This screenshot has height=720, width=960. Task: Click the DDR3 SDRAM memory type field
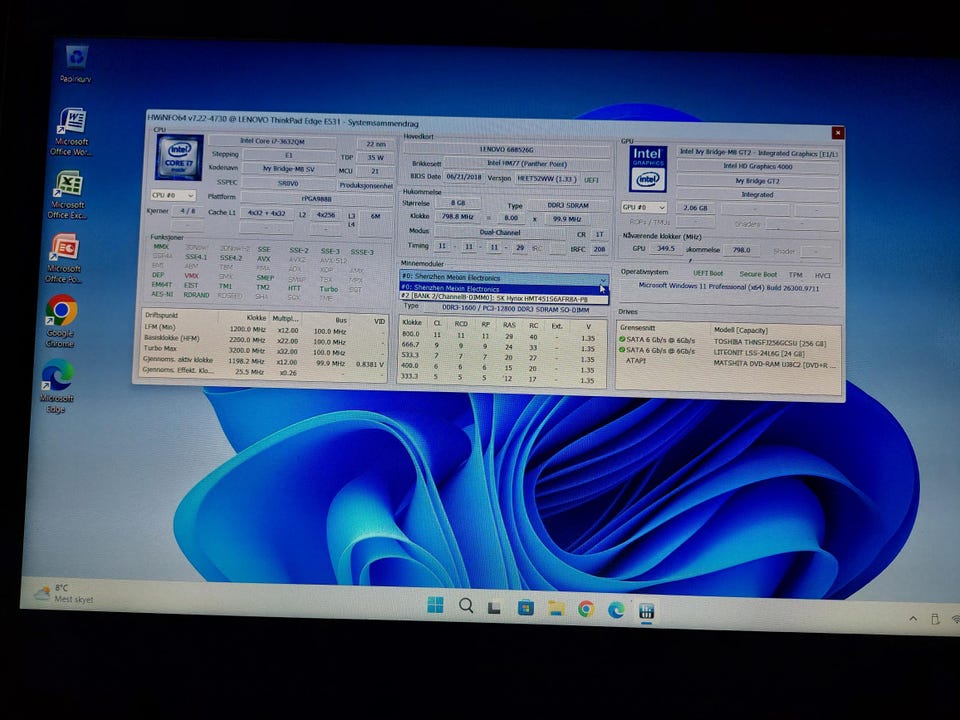568,206
